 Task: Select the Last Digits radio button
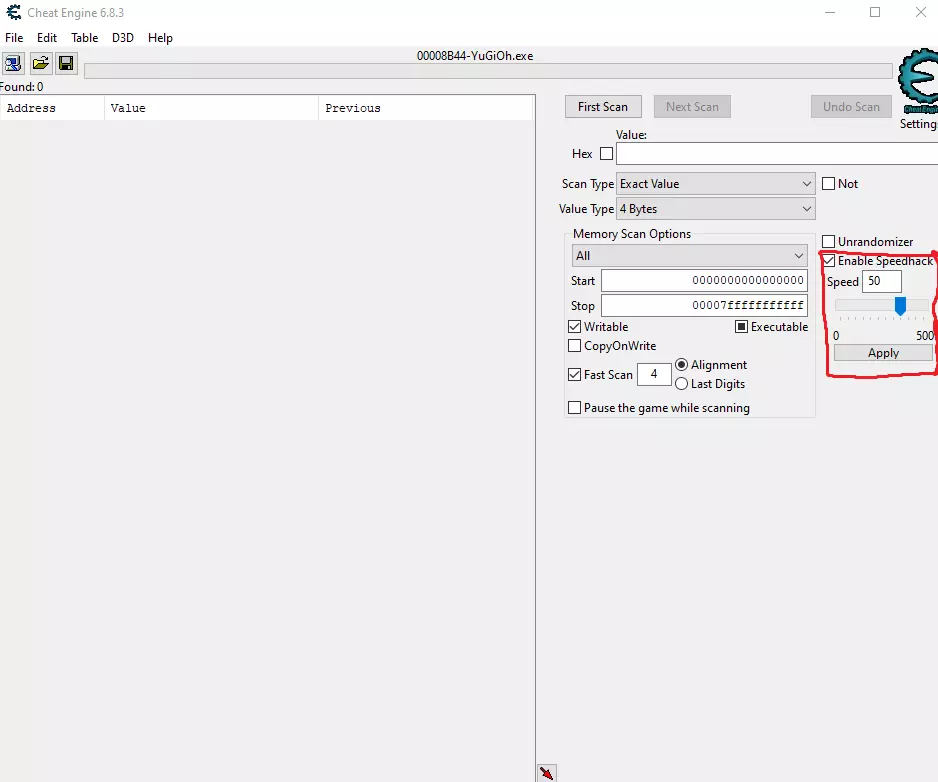tap(681, 384)
